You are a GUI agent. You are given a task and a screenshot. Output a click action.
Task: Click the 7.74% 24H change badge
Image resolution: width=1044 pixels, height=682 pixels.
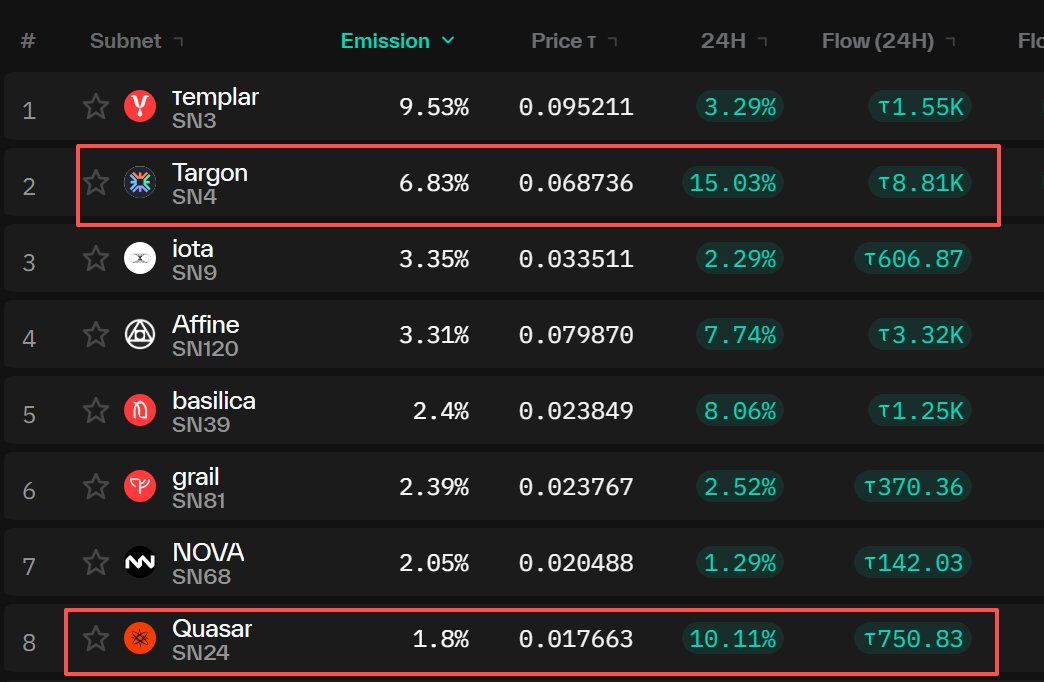pos(740,334)
